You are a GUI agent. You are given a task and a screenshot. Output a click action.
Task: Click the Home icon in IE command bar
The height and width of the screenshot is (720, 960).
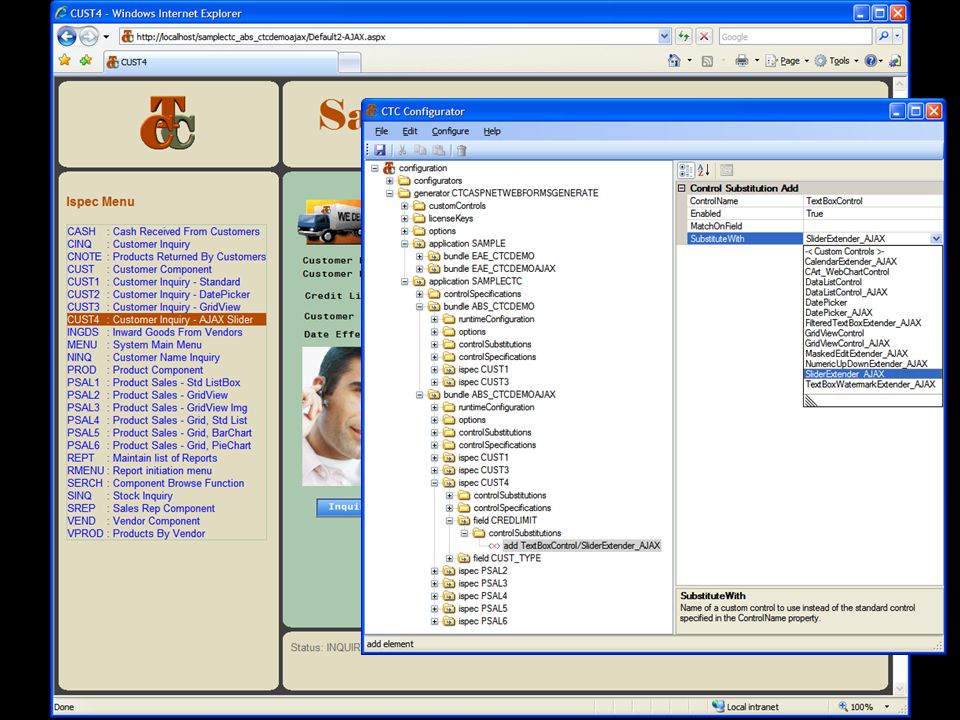(x=674, y=61)
